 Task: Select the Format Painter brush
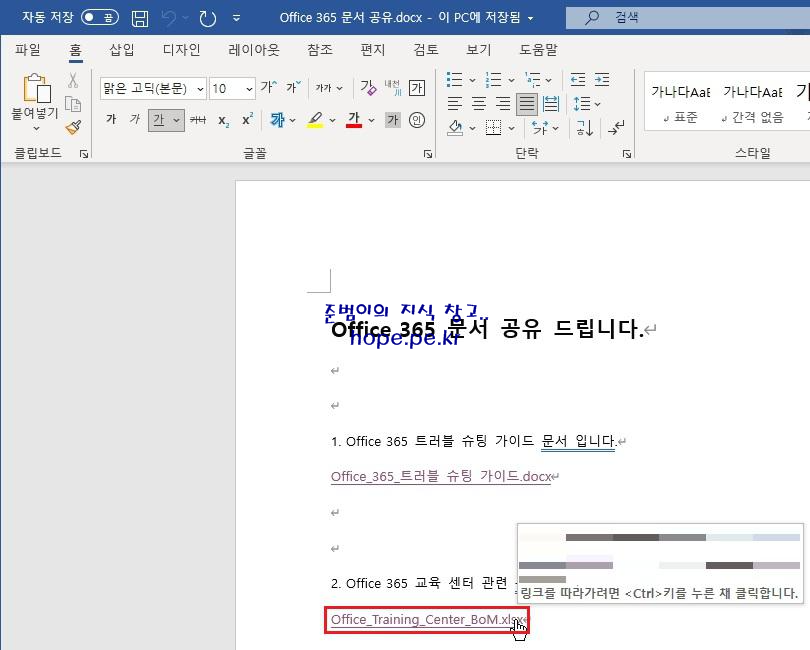pyautogui.click(x=73, y=127)
